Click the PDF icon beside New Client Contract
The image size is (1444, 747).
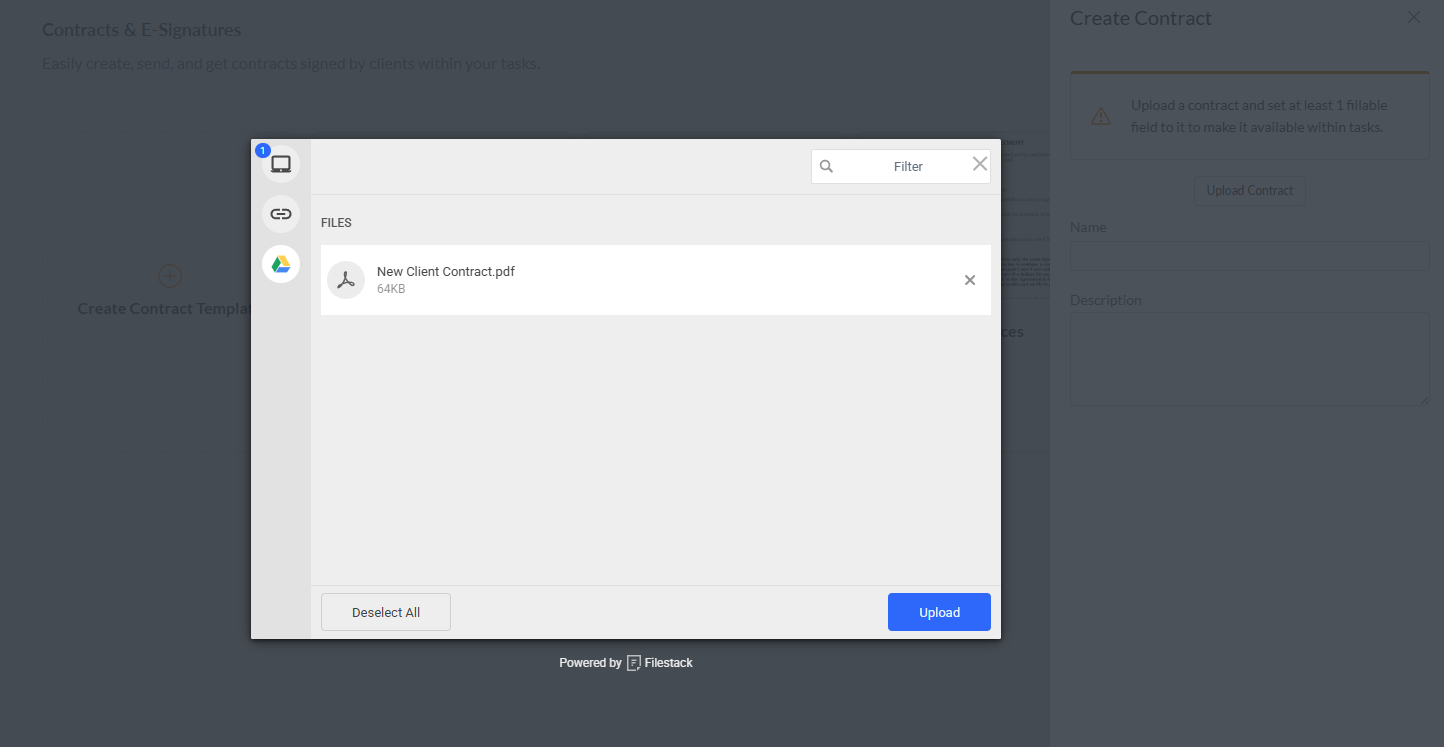click(346, 280)
